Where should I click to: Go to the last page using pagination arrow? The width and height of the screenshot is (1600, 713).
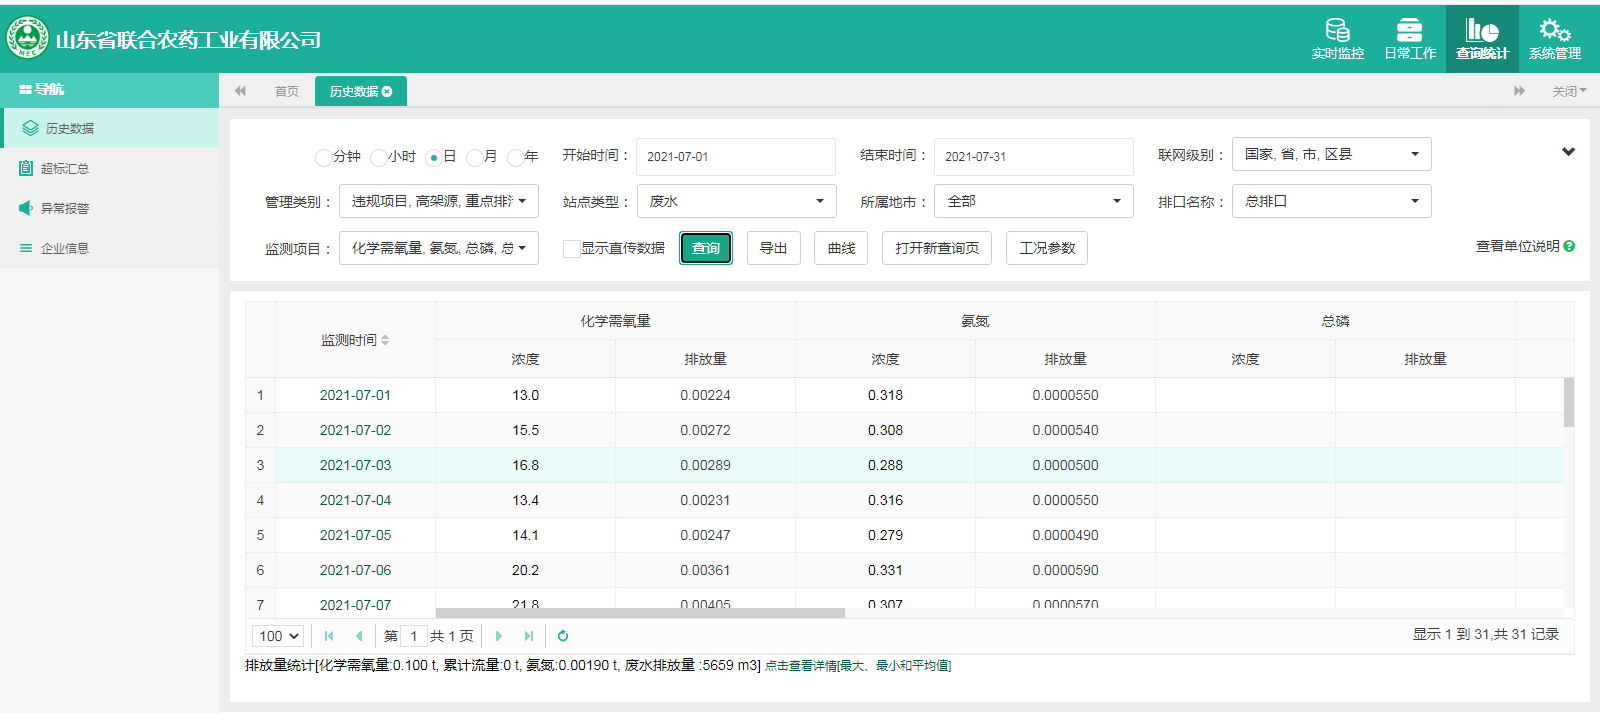tap(529, 636)
